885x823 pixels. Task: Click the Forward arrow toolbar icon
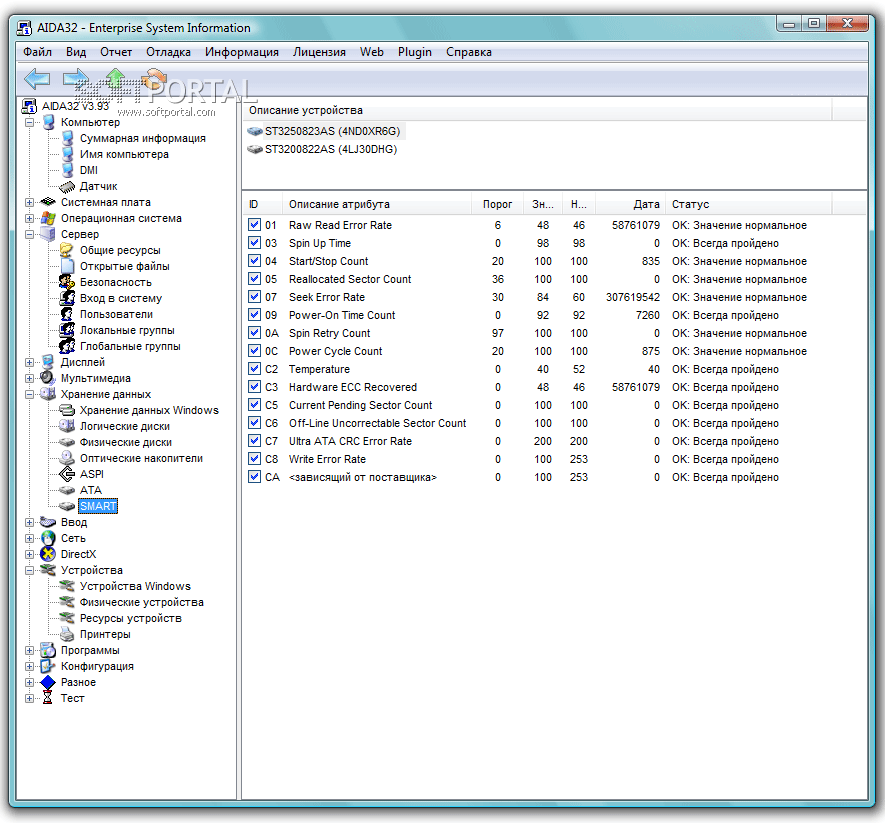tap(75, 79)
